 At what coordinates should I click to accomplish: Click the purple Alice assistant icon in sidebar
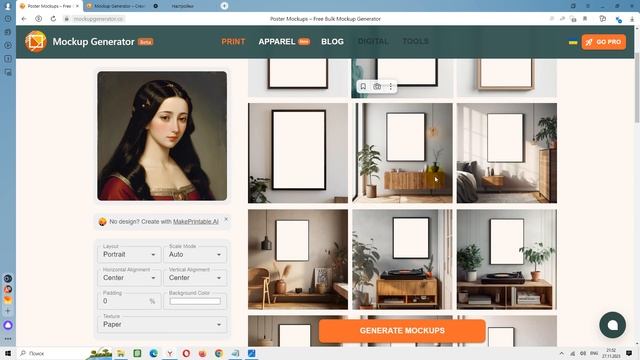8,325
